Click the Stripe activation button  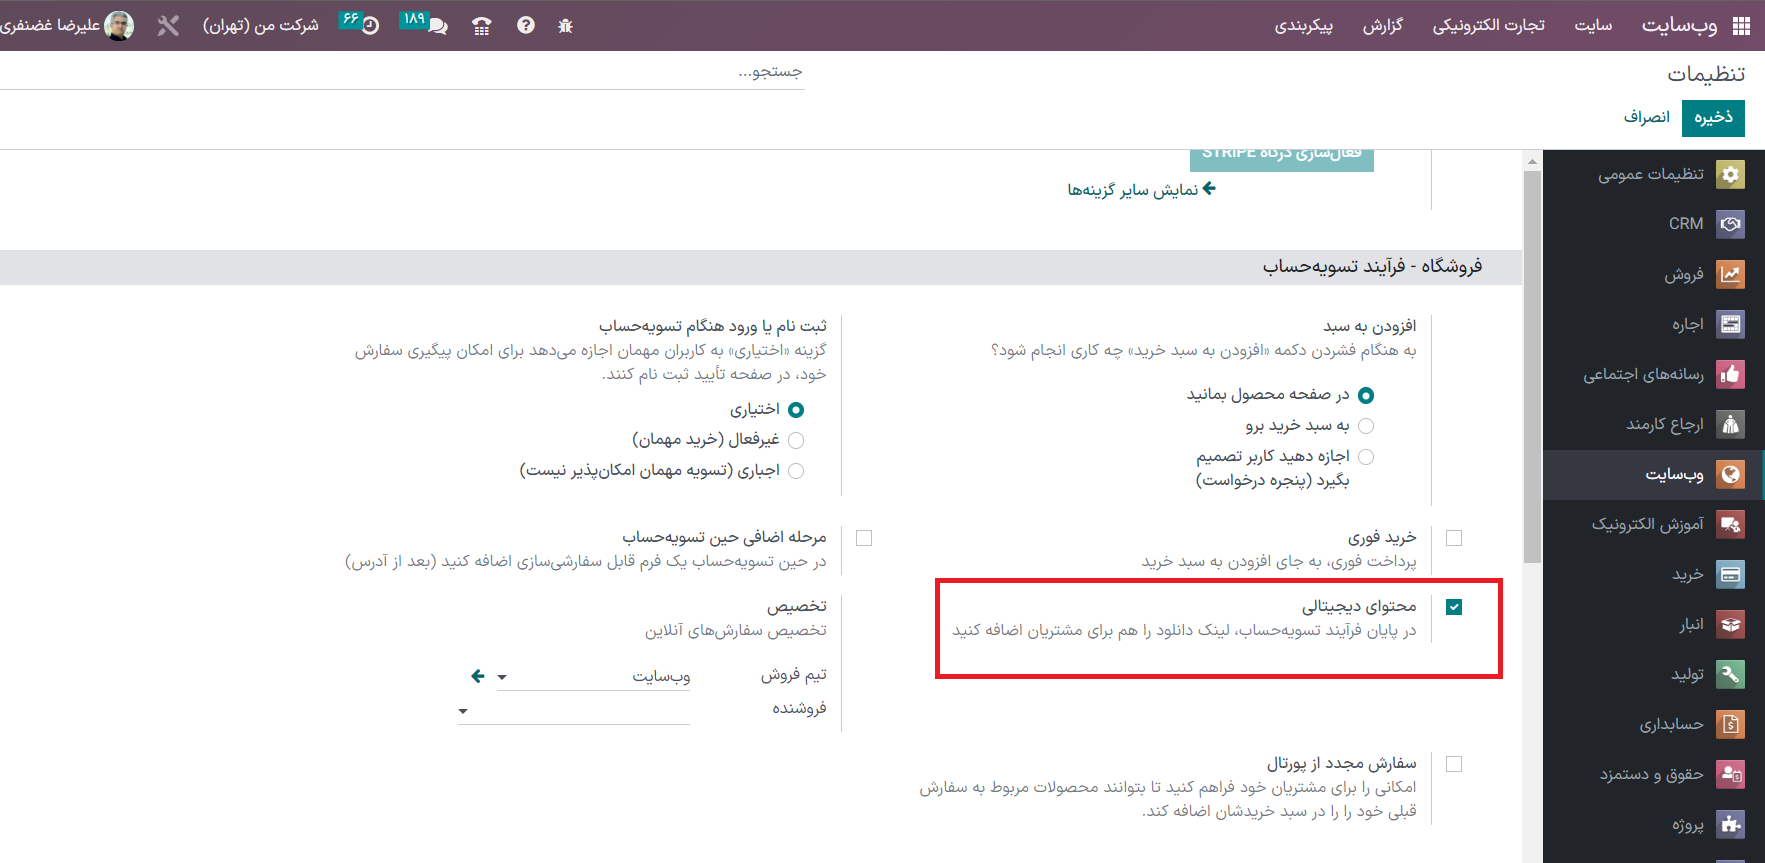point(1282,159)
